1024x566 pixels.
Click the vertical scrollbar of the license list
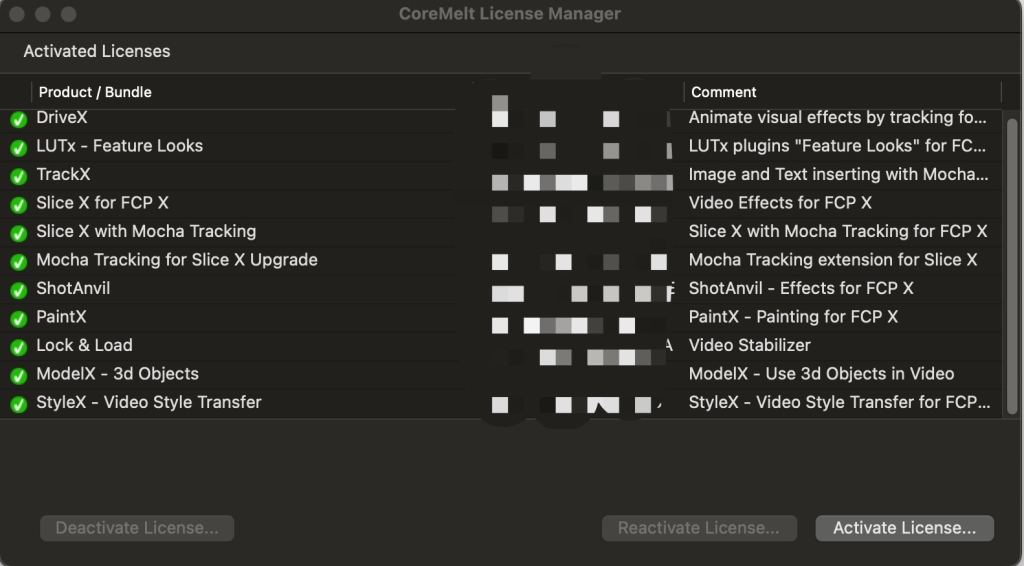pos(1011,262)
